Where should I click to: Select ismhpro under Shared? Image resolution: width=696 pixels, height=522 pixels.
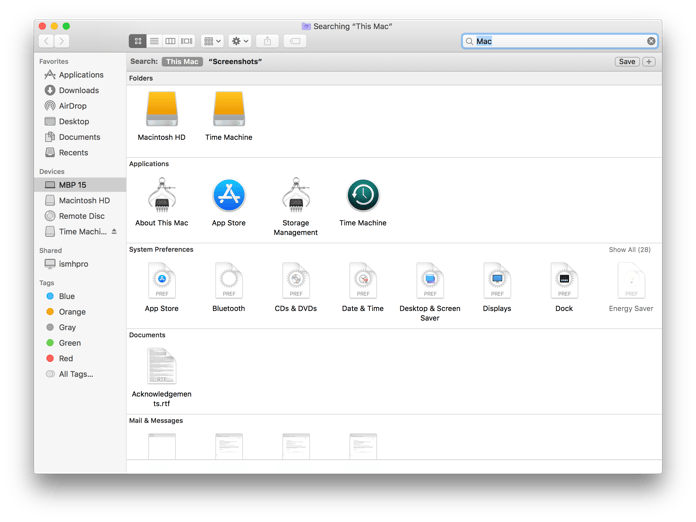click(x=80, y=264)
